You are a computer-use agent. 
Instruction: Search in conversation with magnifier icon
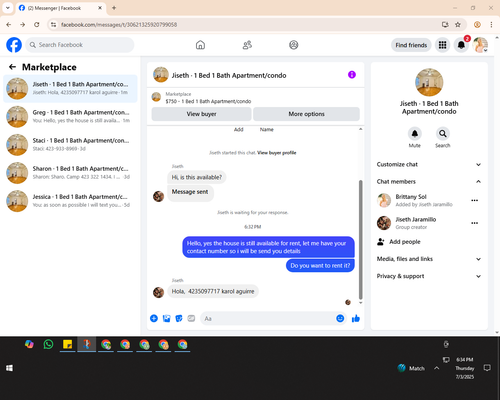[443, 134]
